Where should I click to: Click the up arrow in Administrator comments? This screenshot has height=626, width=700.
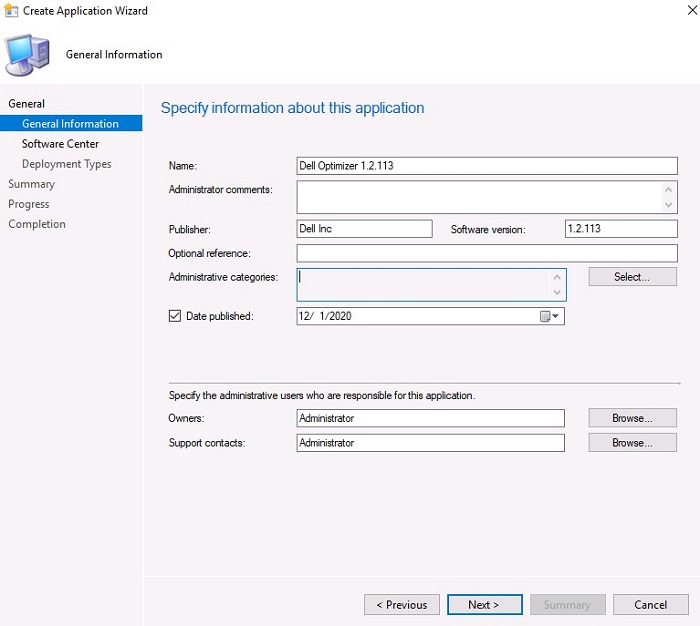click(668, 189)
